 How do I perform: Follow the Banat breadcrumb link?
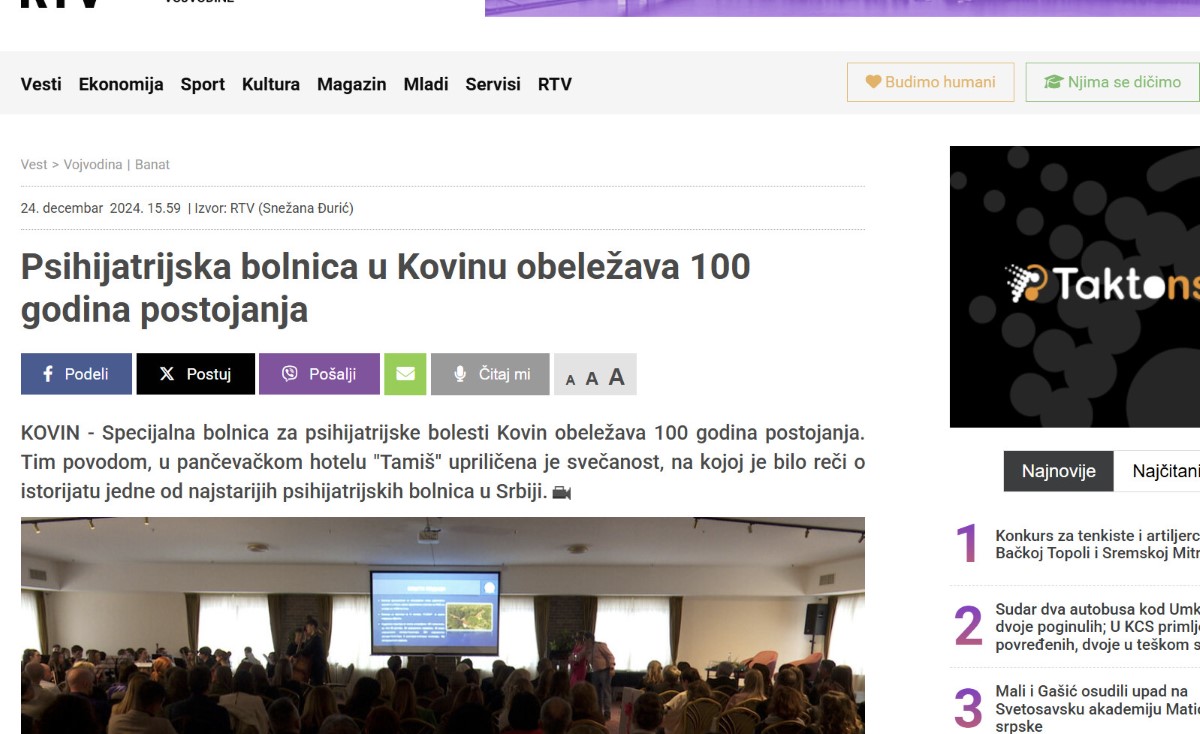(x=152, y=164)
